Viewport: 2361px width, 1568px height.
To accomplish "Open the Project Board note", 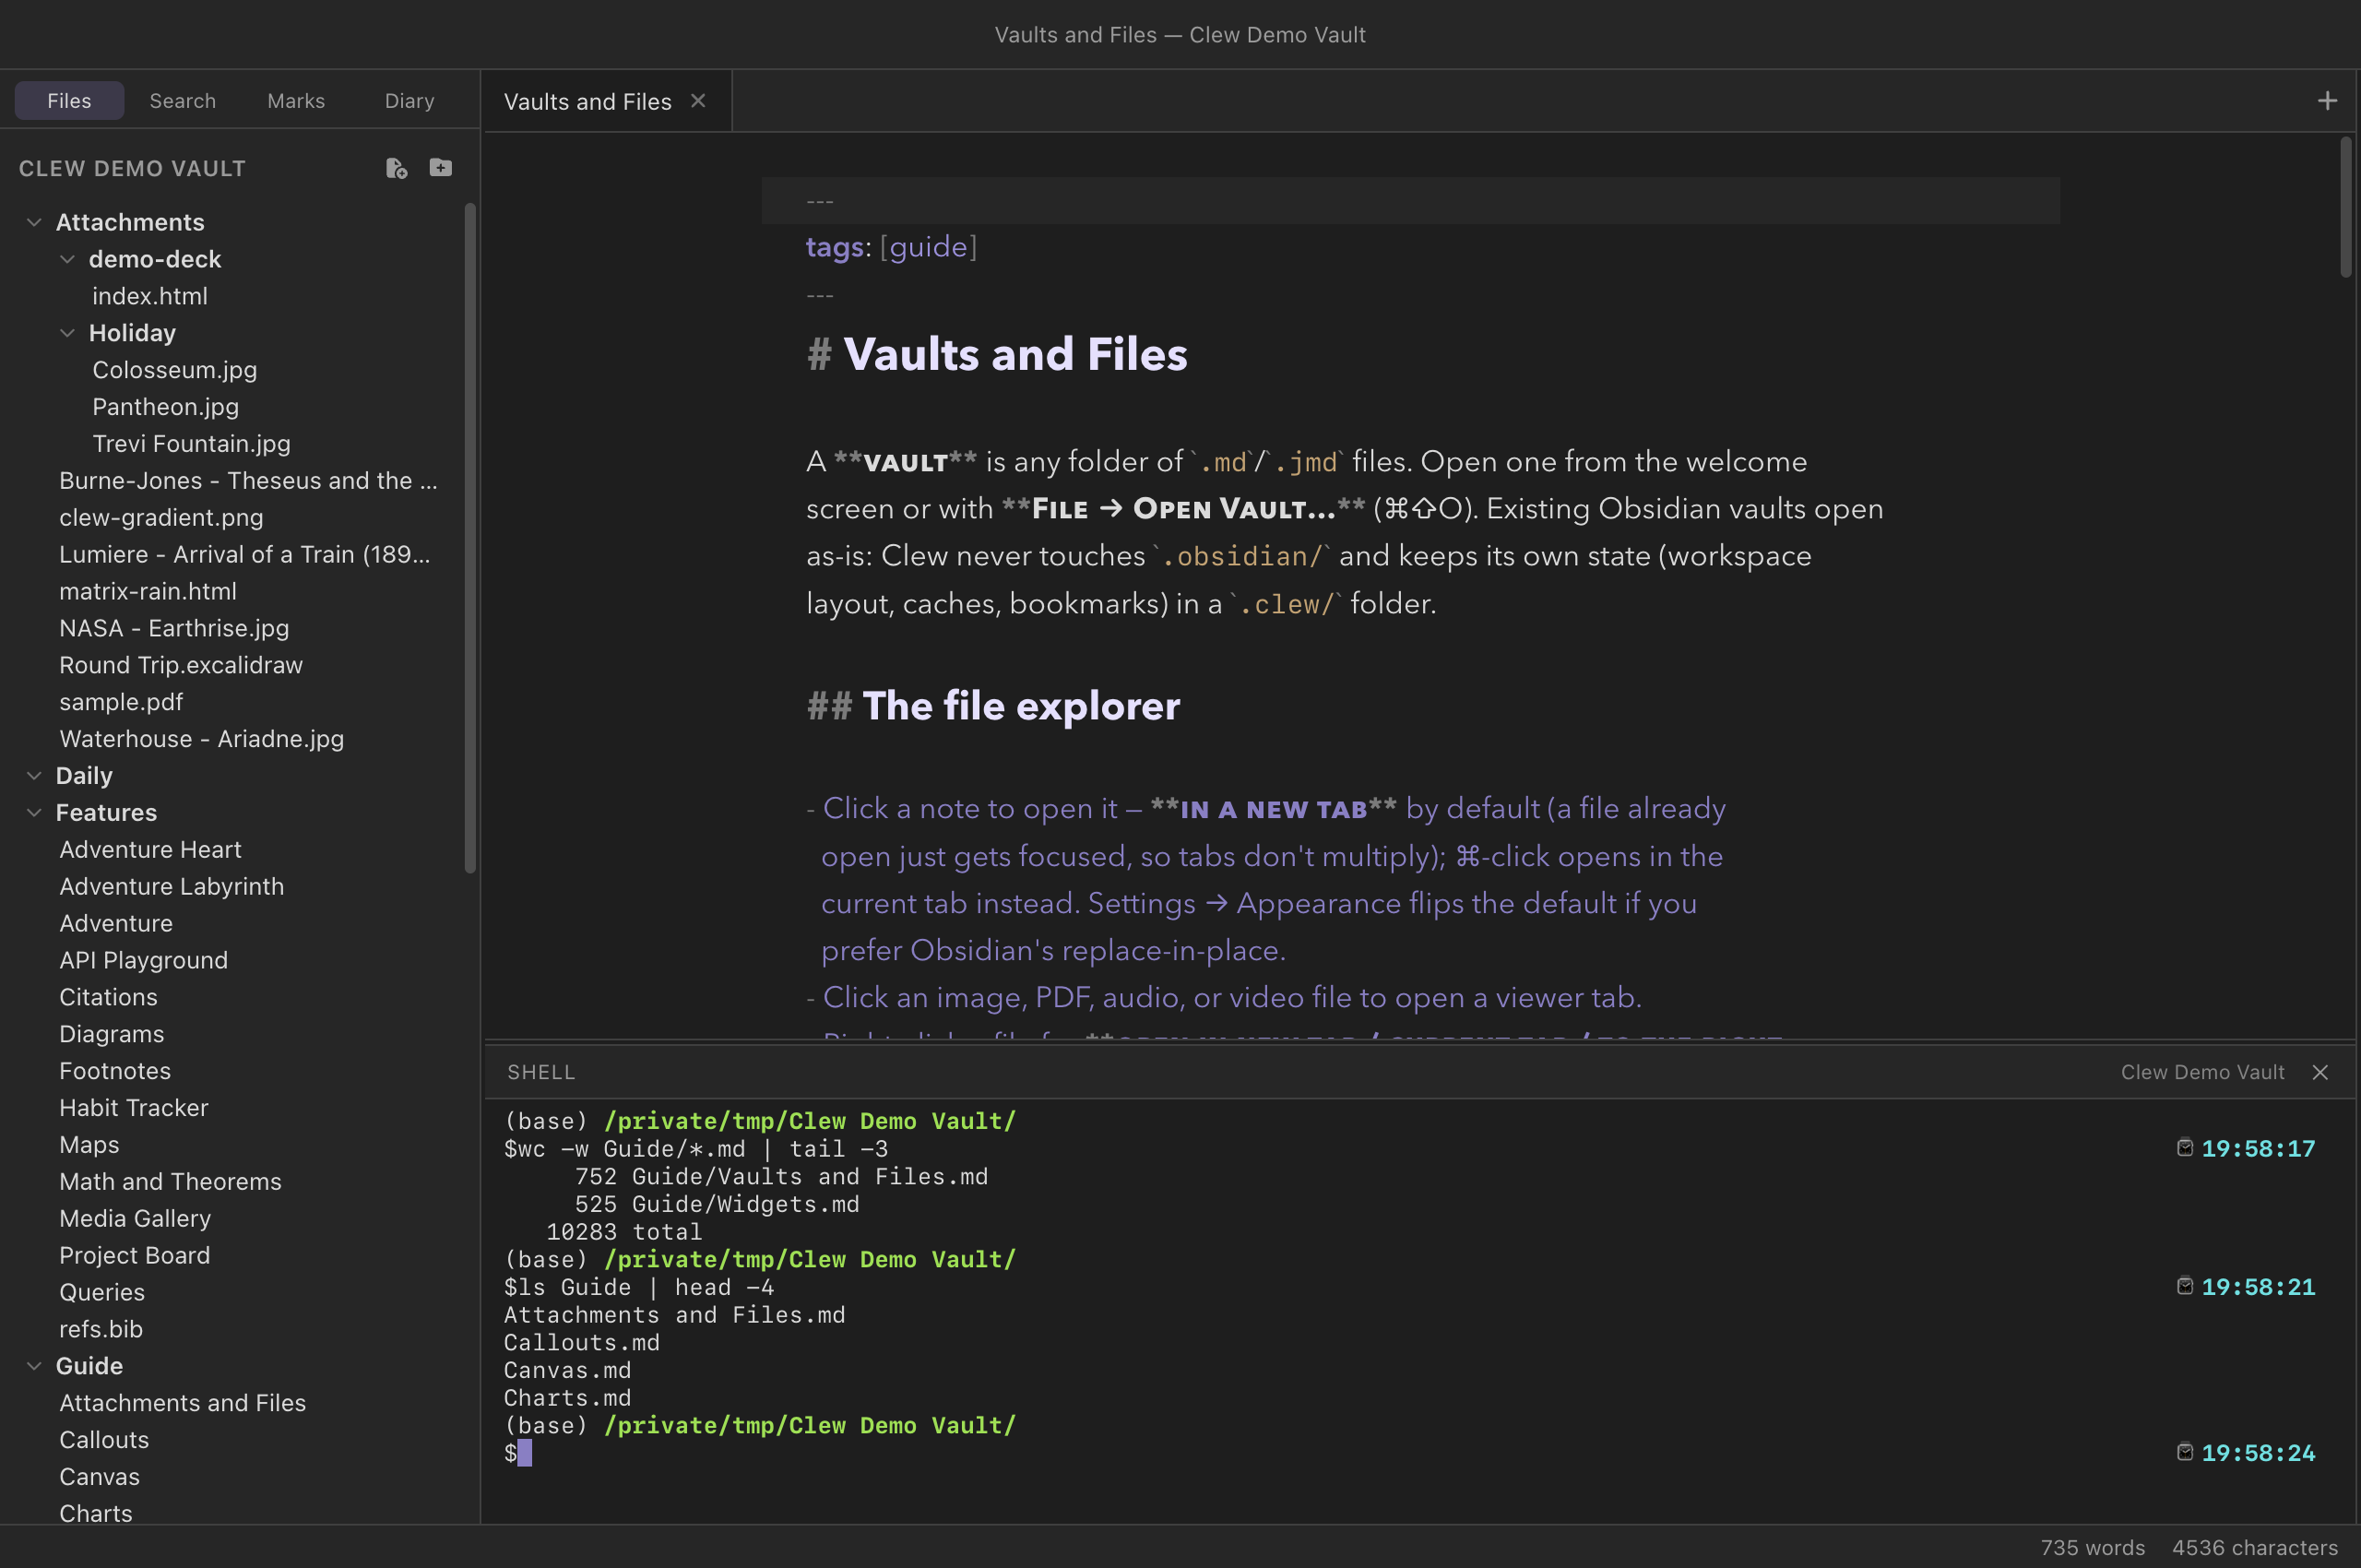I will click(135, 1257).
